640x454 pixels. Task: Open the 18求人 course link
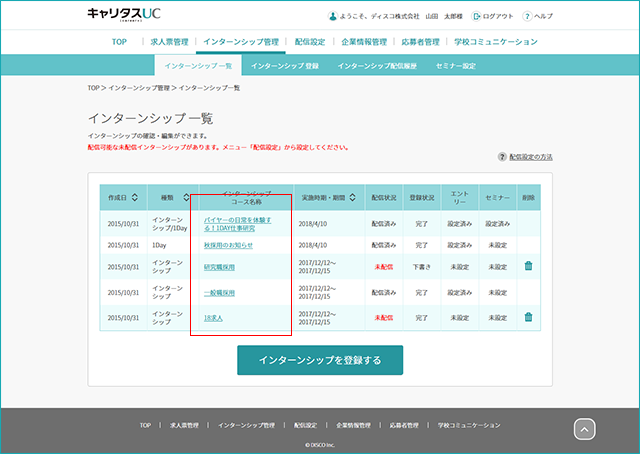point(213,318)
